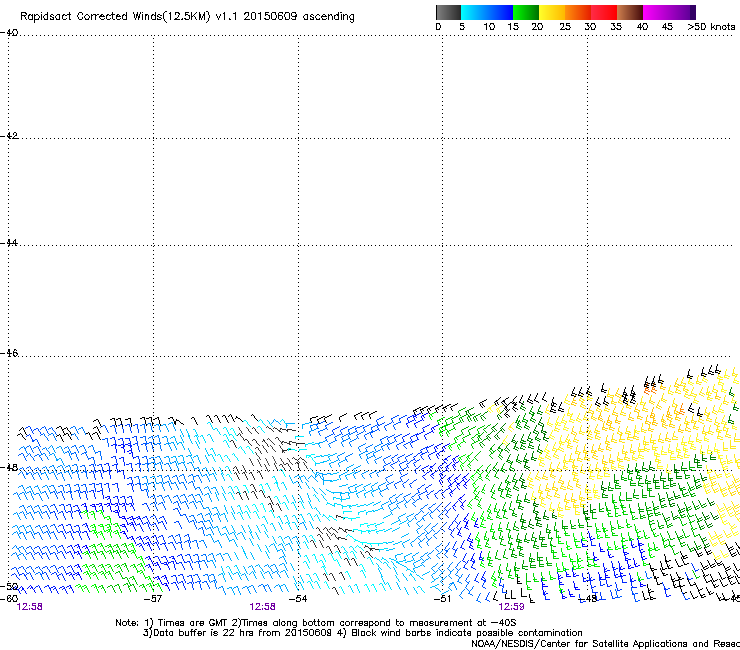Click the -44 latitude axis label
740x650 pixels.
(9, 243)
